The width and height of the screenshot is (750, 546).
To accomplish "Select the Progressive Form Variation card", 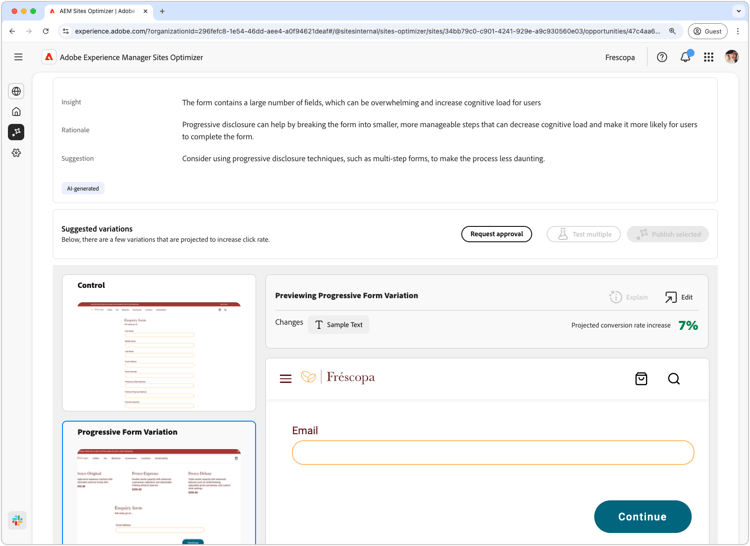I will coord(159,483).
